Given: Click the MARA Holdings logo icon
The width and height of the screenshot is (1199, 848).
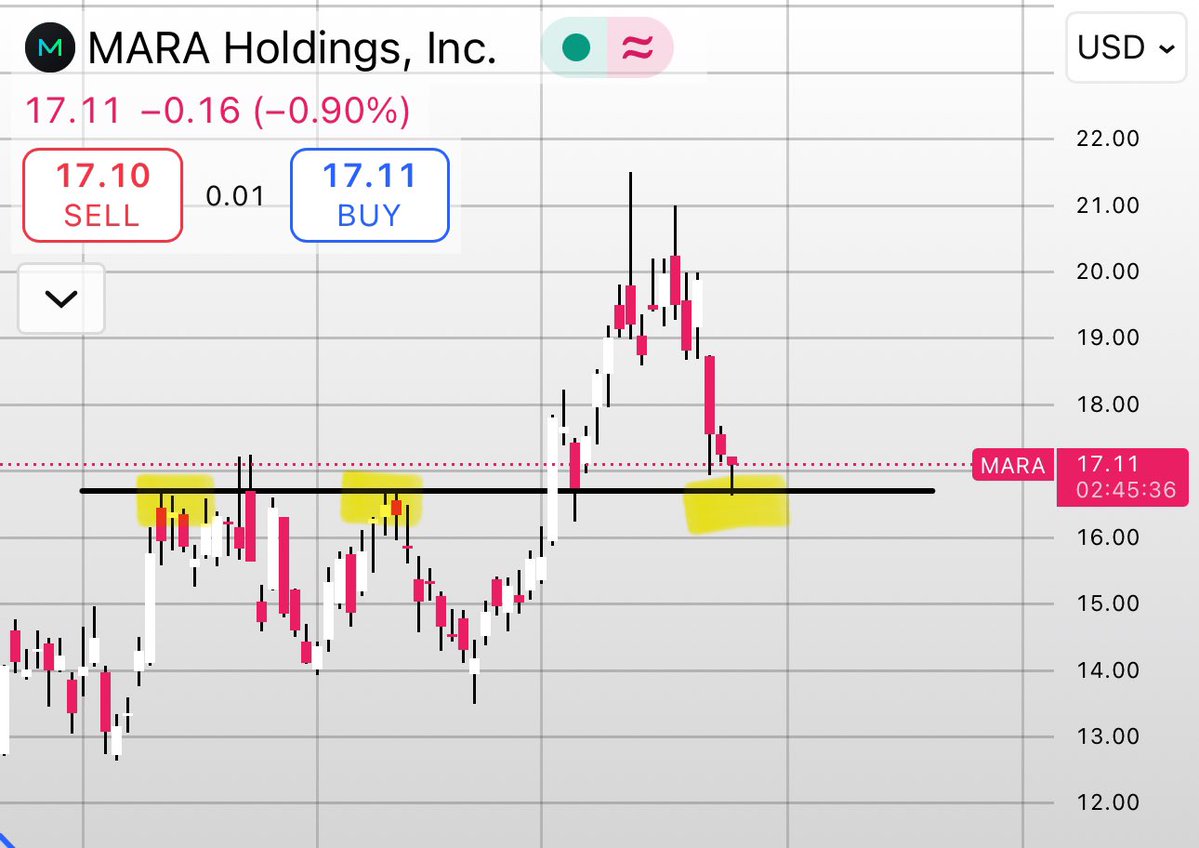Looking at the screenshot, I should click(x=50, y=47).
